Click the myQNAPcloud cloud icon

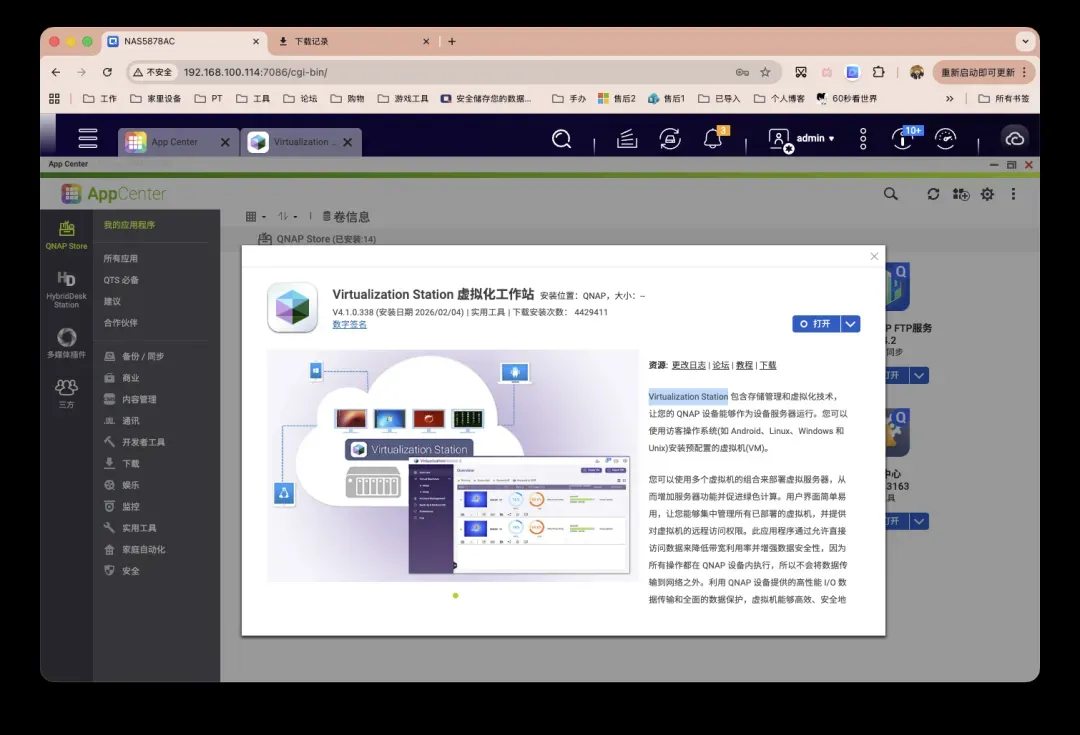[1015, 139]
